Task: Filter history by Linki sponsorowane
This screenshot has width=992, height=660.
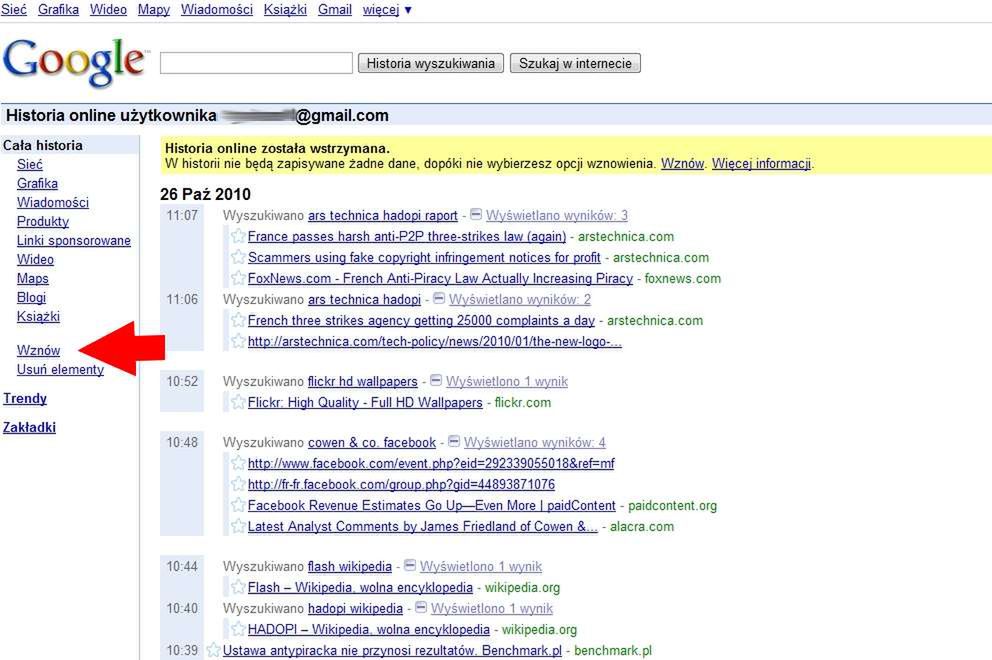Action: 74,240
